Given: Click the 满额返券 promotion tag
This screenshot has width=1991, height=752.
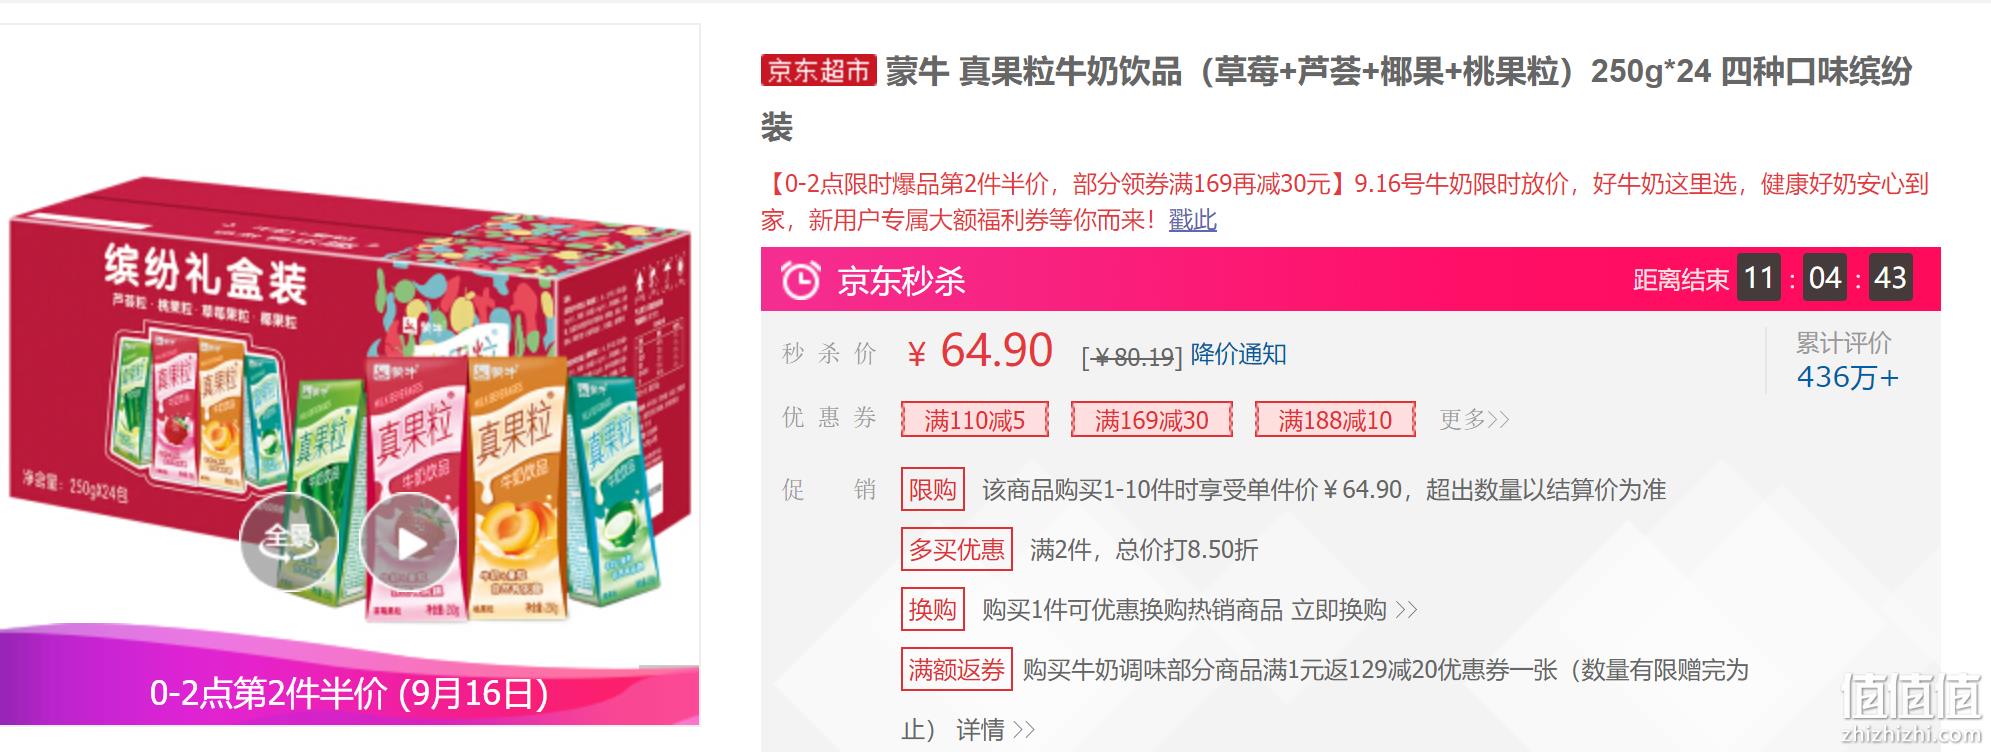Looking at the screenshot, I should [956, 670].
